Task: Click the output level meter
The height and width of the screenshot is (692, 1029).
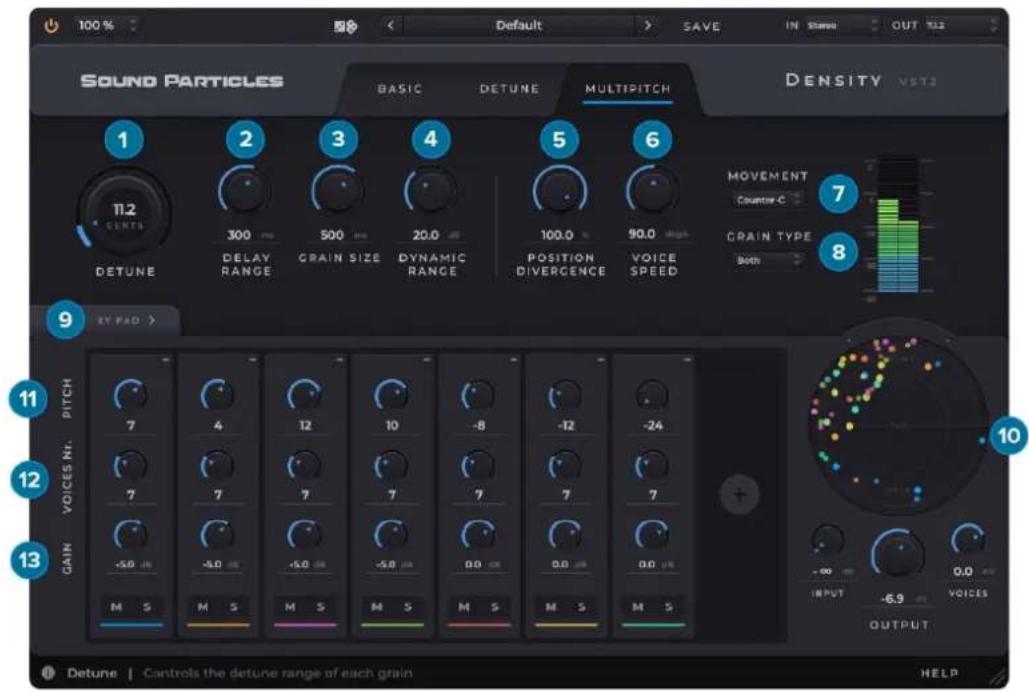Action: point(898,224)
